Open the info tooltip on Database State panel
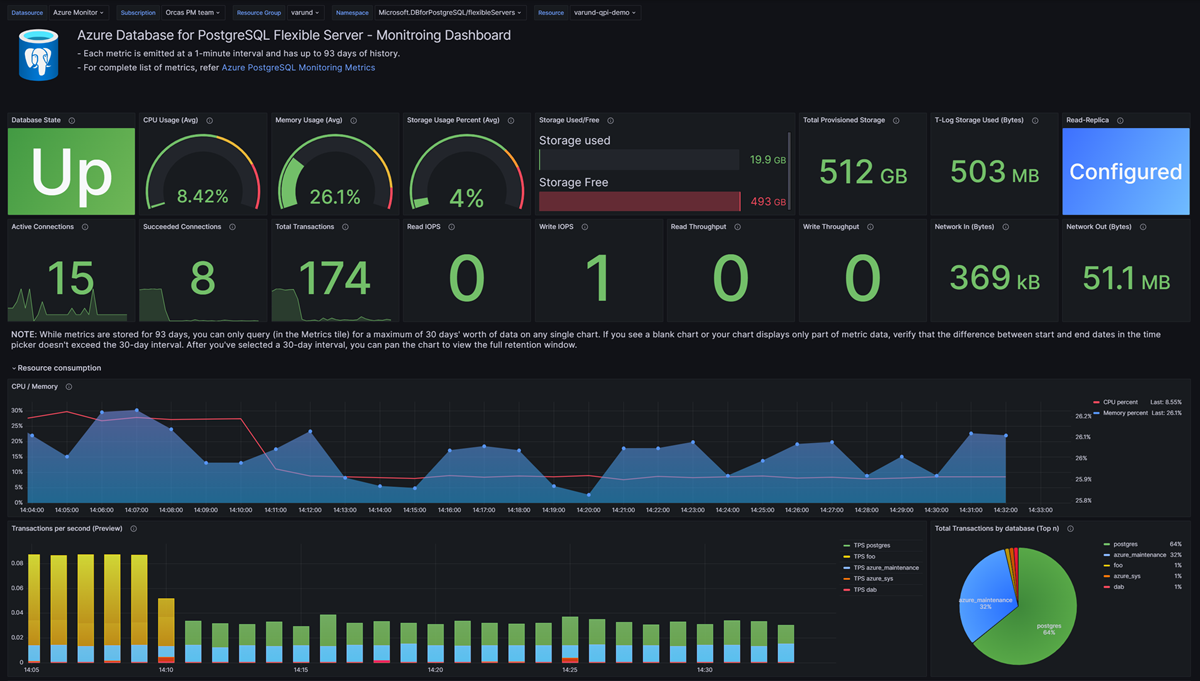 71,119
